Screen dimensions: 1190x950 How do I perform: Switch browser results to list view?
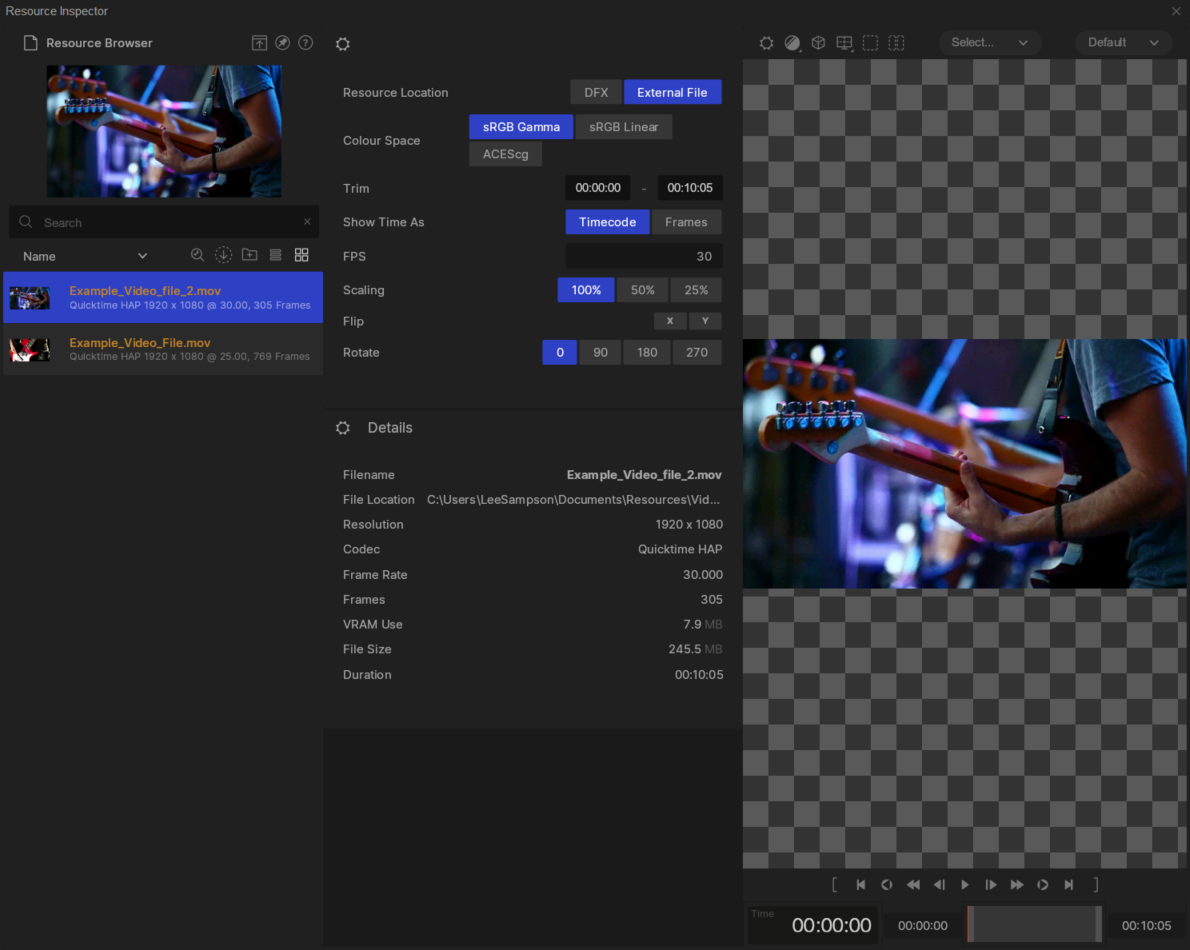(x=275, y=255)
